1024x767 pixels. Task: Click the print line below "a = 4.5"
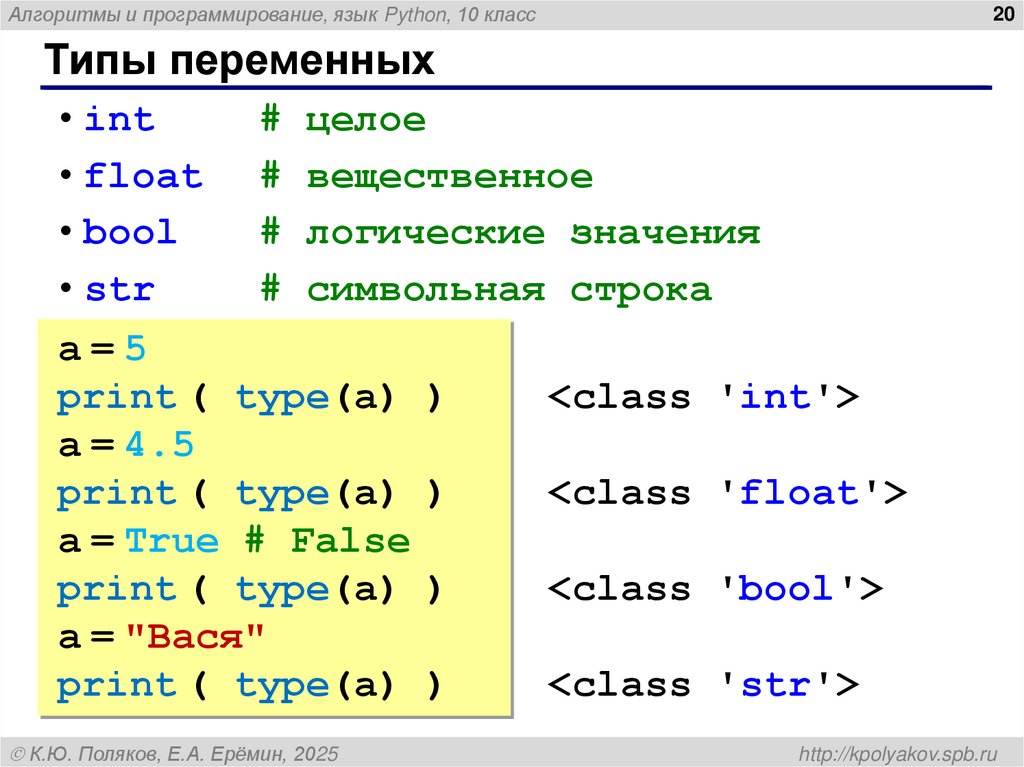(x=249, y=493)
